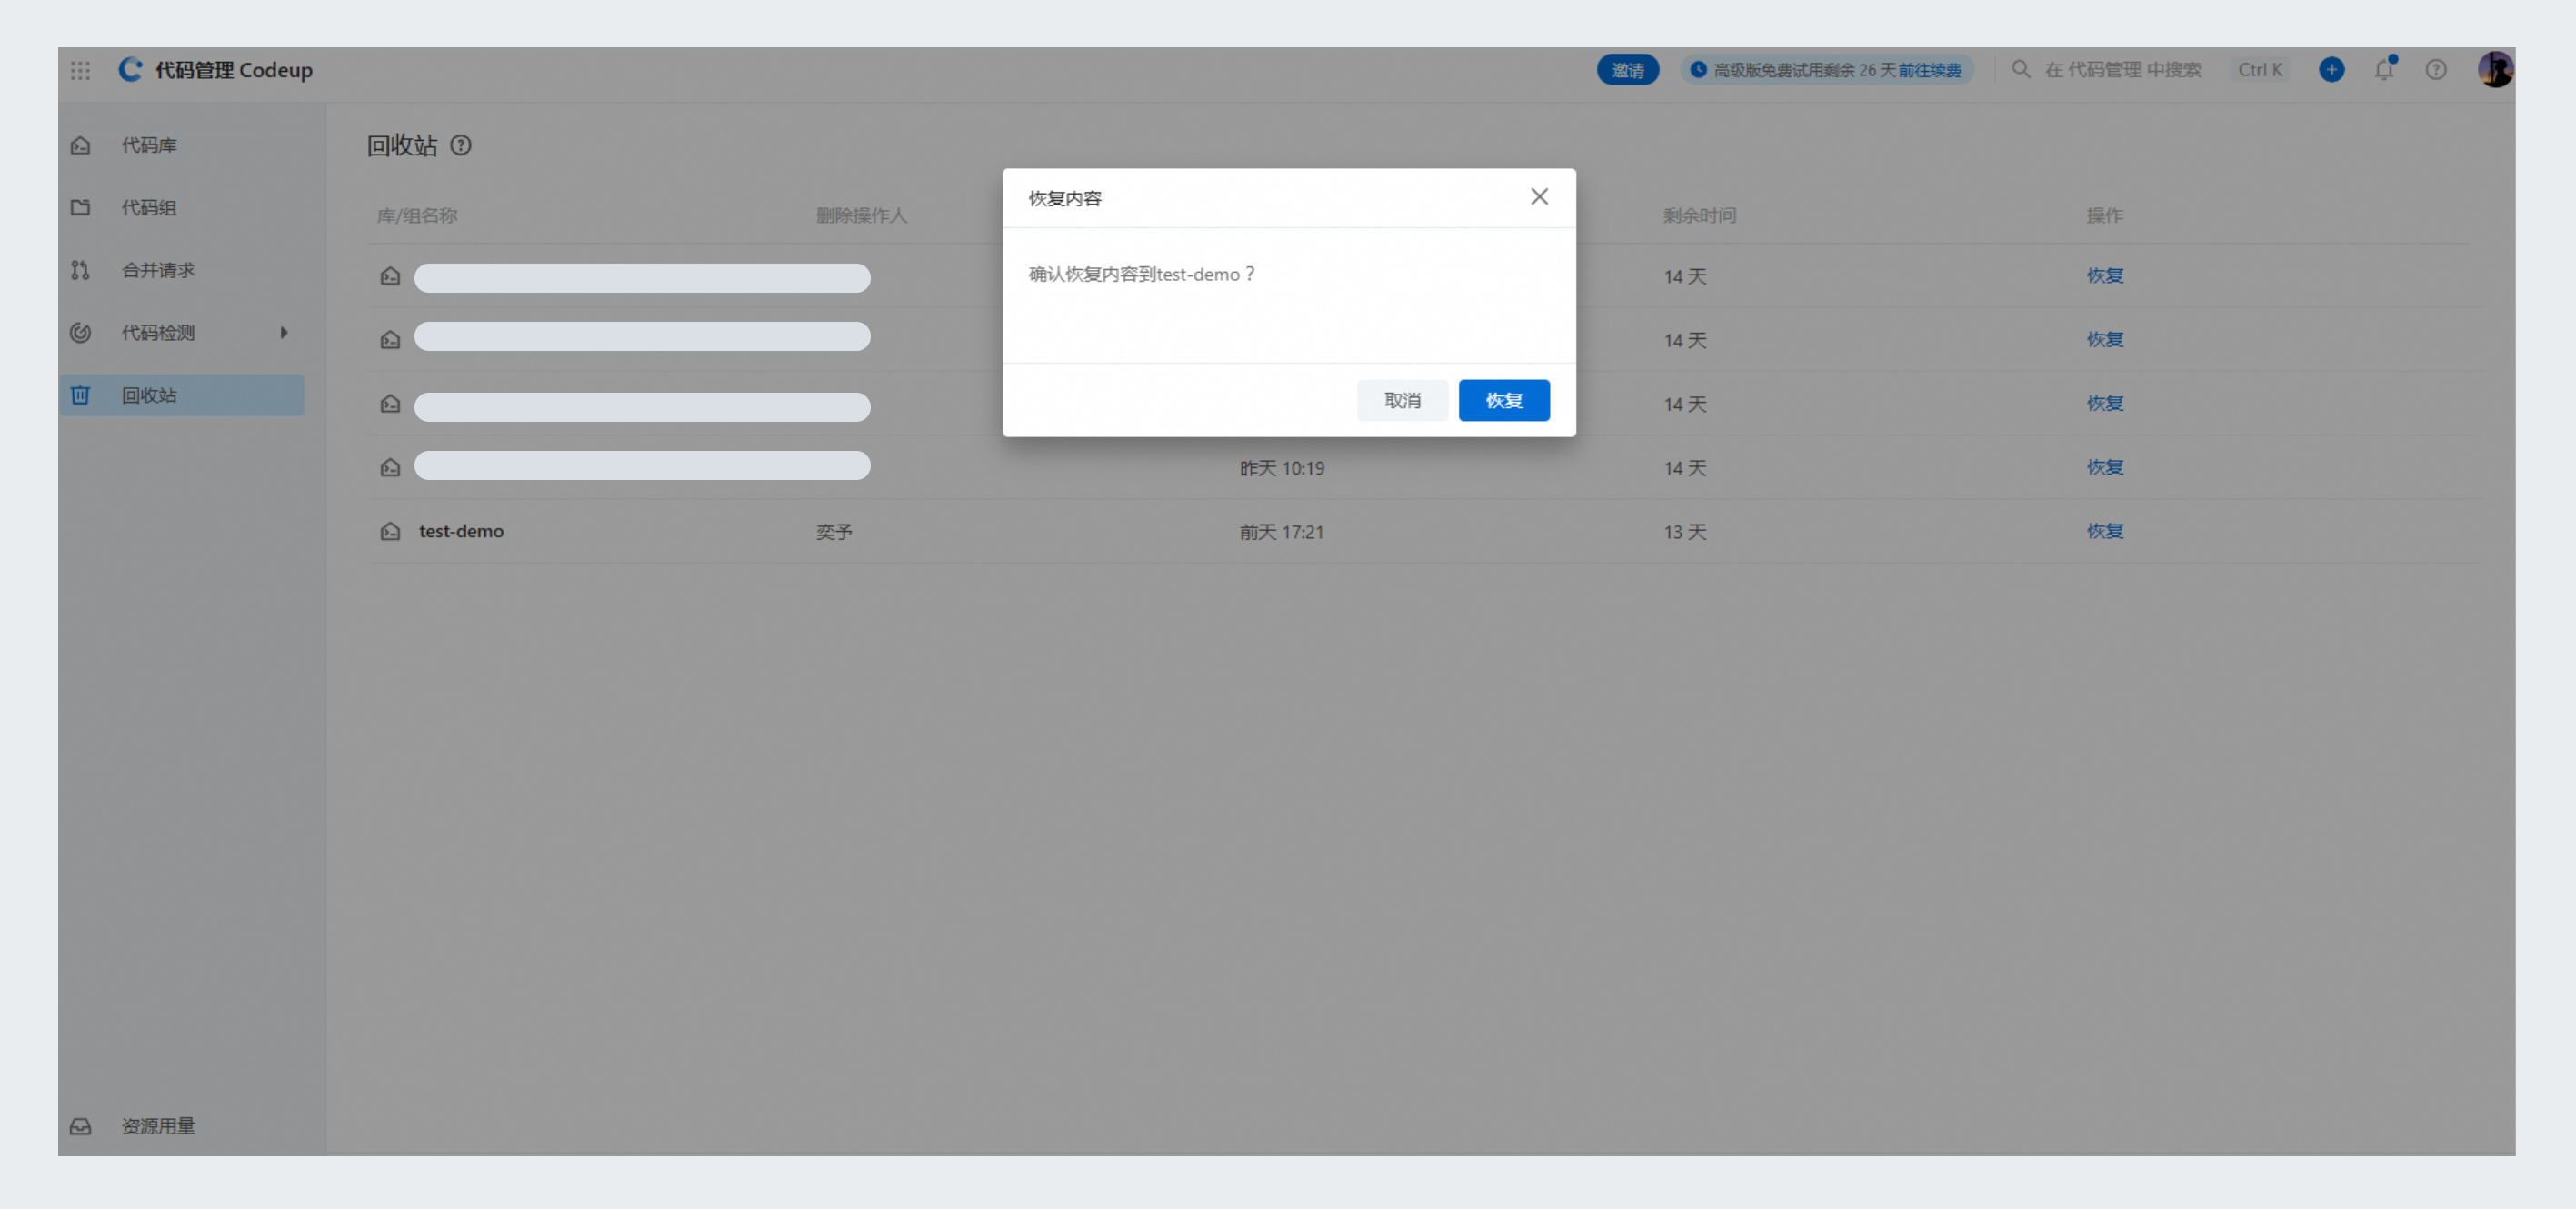Click the 代码库 sidebar icon

(81, 146)
